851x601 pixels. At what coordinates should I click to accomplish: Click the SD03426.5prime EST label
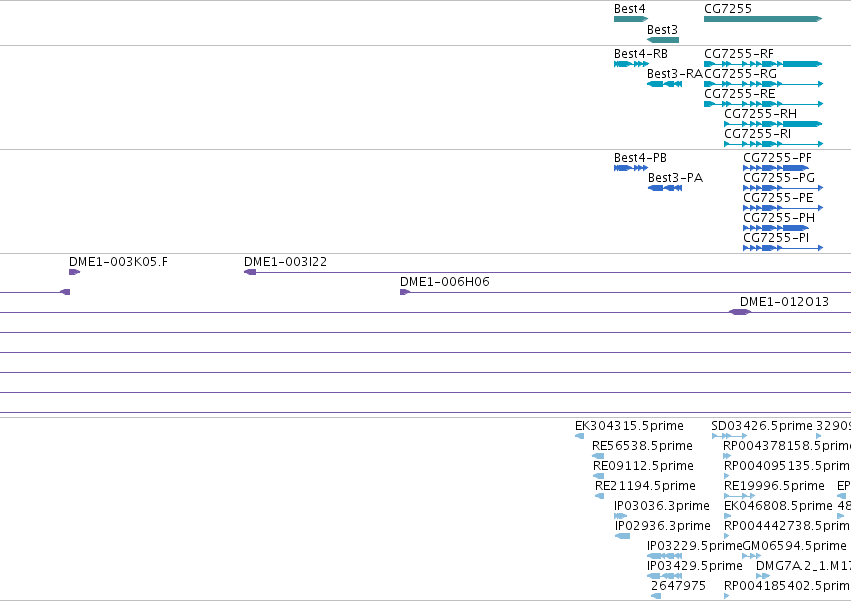point(762,426)
